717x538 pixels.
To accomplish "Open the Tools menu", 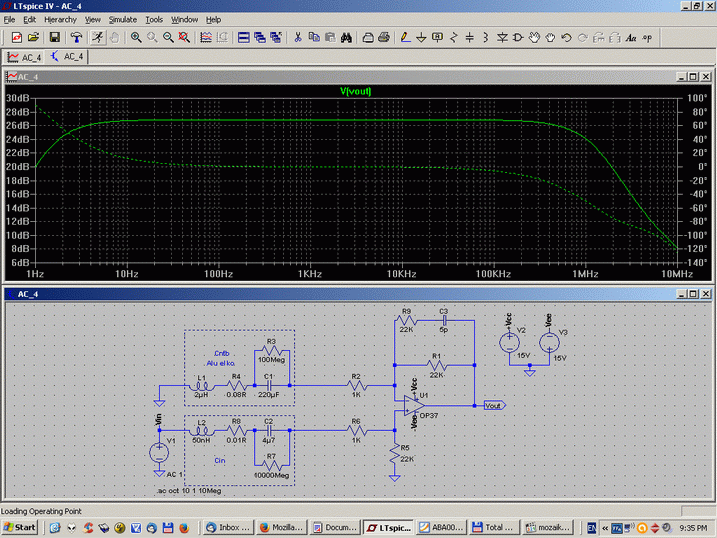I will point(154,20).
